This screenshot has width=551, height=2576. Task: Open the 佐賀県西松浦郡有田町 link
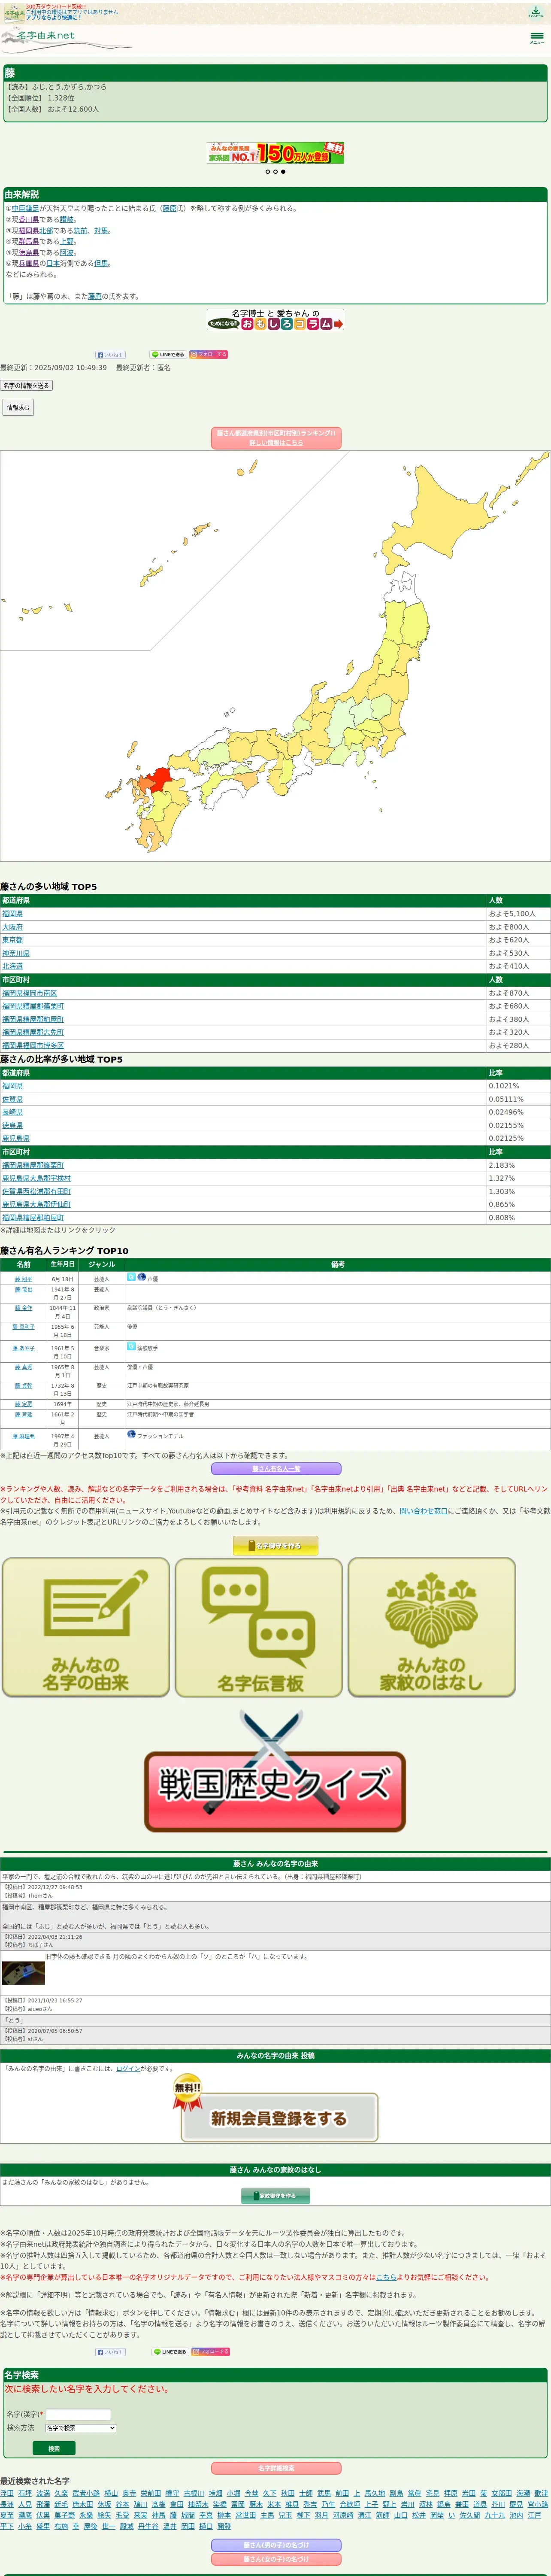pyautogui.click(x=36, y=1191)
